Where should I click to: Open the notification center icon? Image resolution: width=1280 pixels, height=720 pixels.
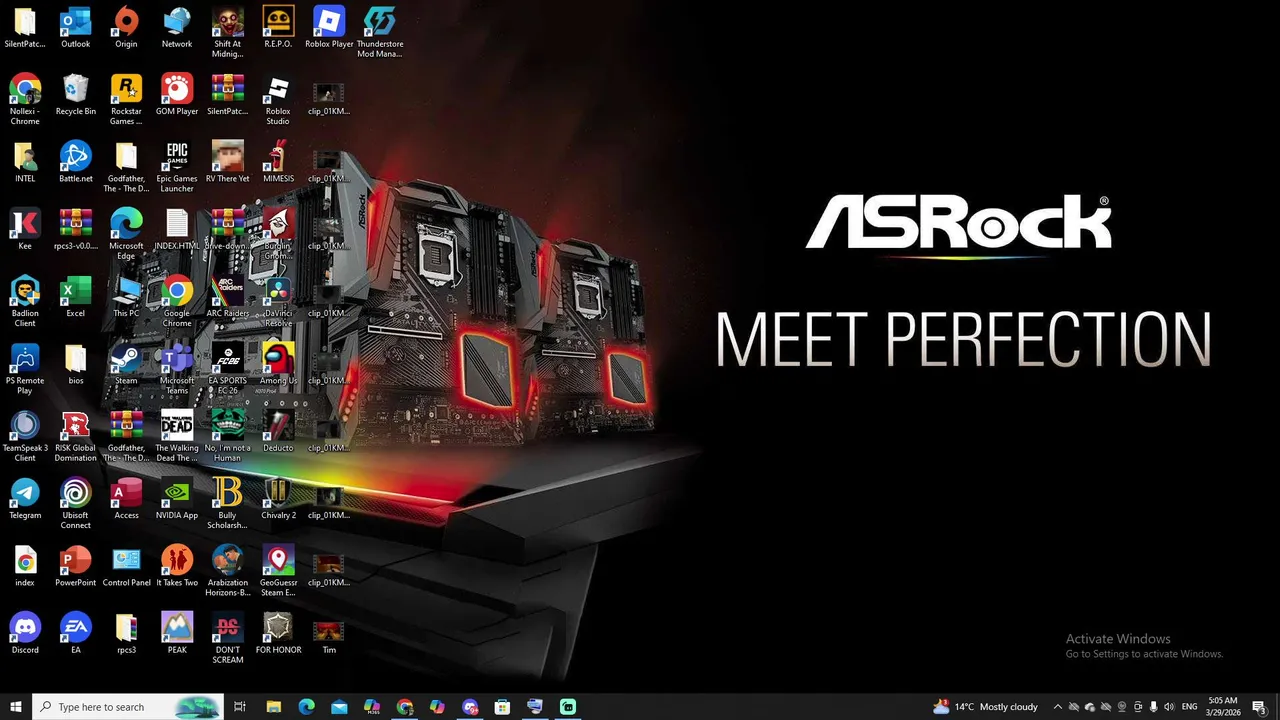click(x=1260, y=707)
